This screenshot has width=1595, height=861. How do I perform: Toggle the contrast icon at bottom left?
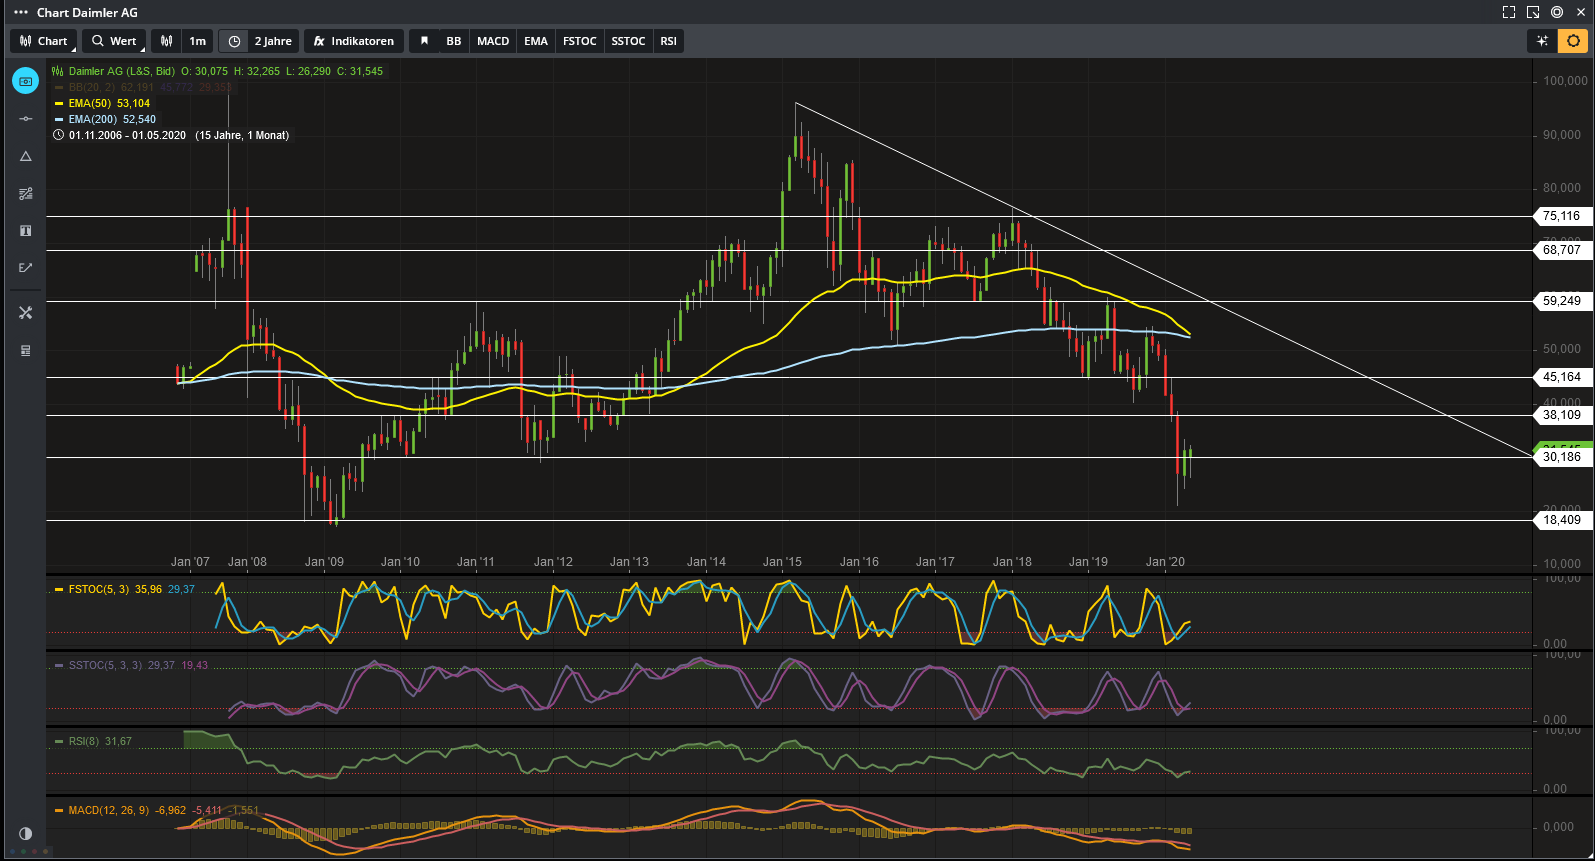(x=26, y=833)
